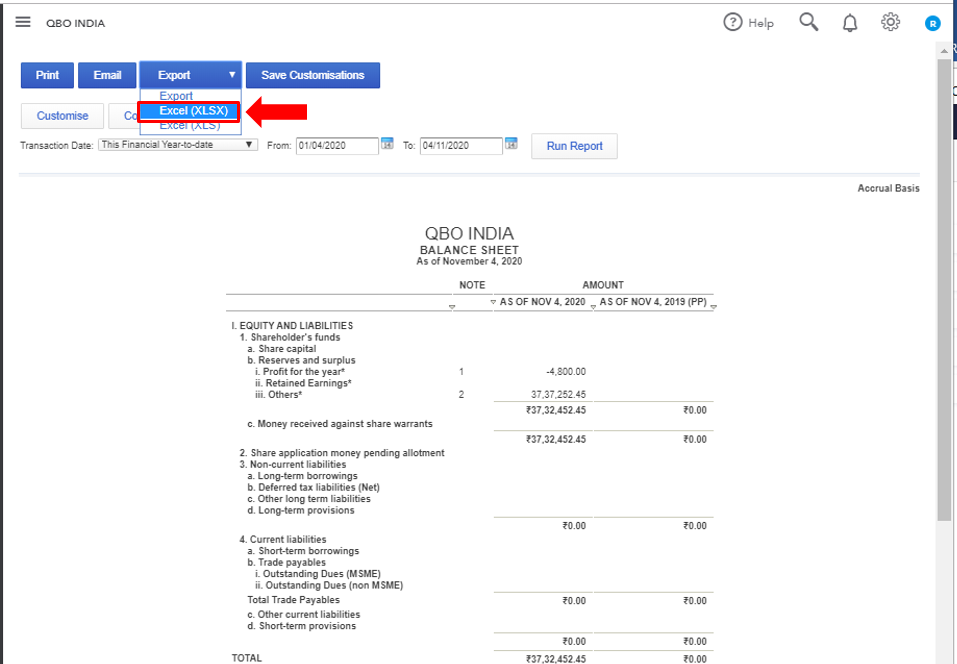
Task: Open the search magnifier icon
Action: (x=809, y=22)
